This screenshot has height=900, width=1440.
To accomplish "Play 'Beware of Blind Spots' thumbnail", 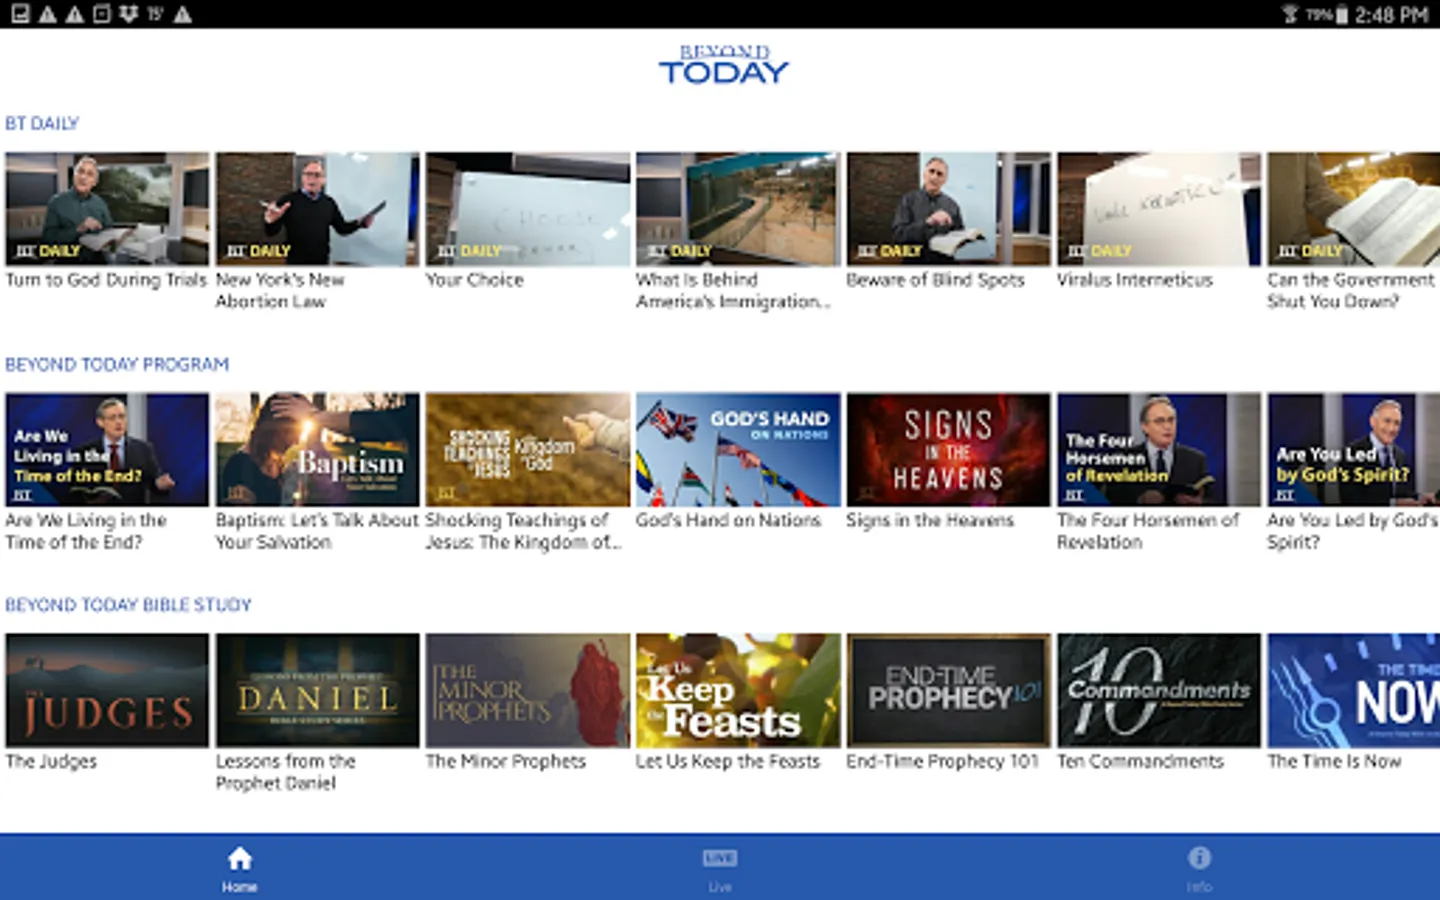I will pos(949,209).
